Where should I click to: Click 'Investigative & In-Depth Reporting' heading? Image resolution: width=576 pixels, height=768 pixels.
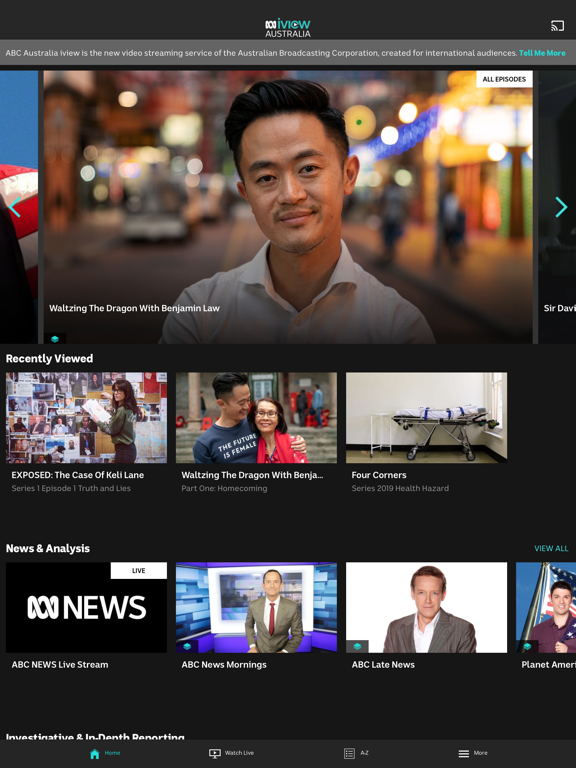click(x=95, y=736)
